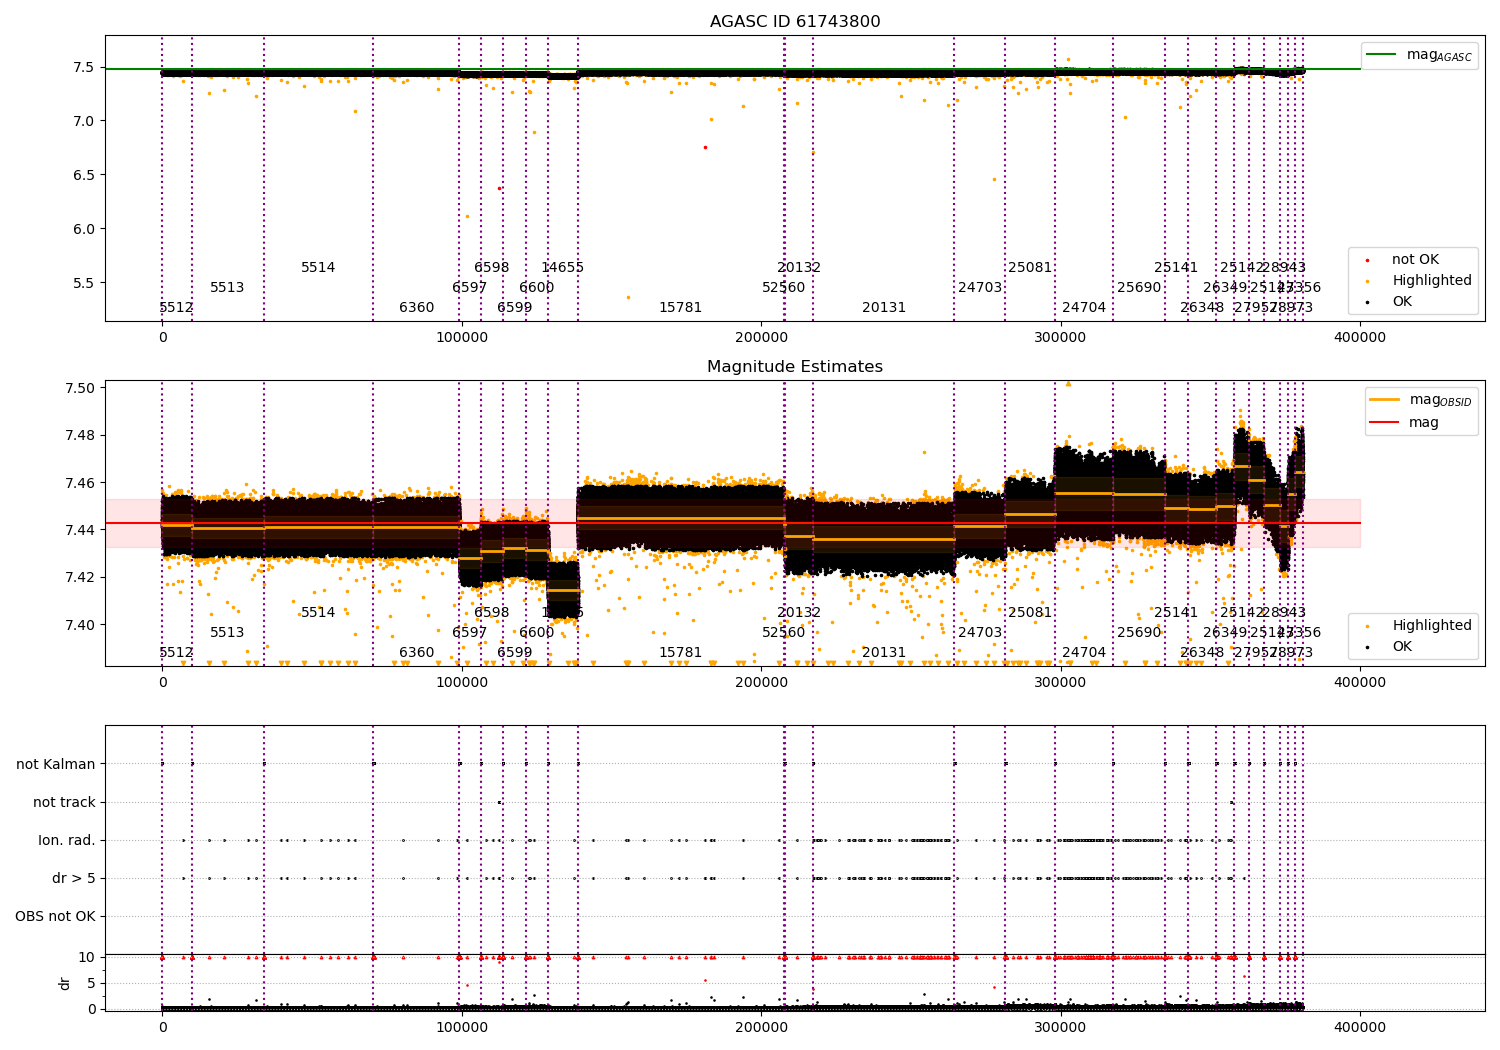
Task: Click the 'Magnitude Estimates' plot title
Action: [795, 367]
